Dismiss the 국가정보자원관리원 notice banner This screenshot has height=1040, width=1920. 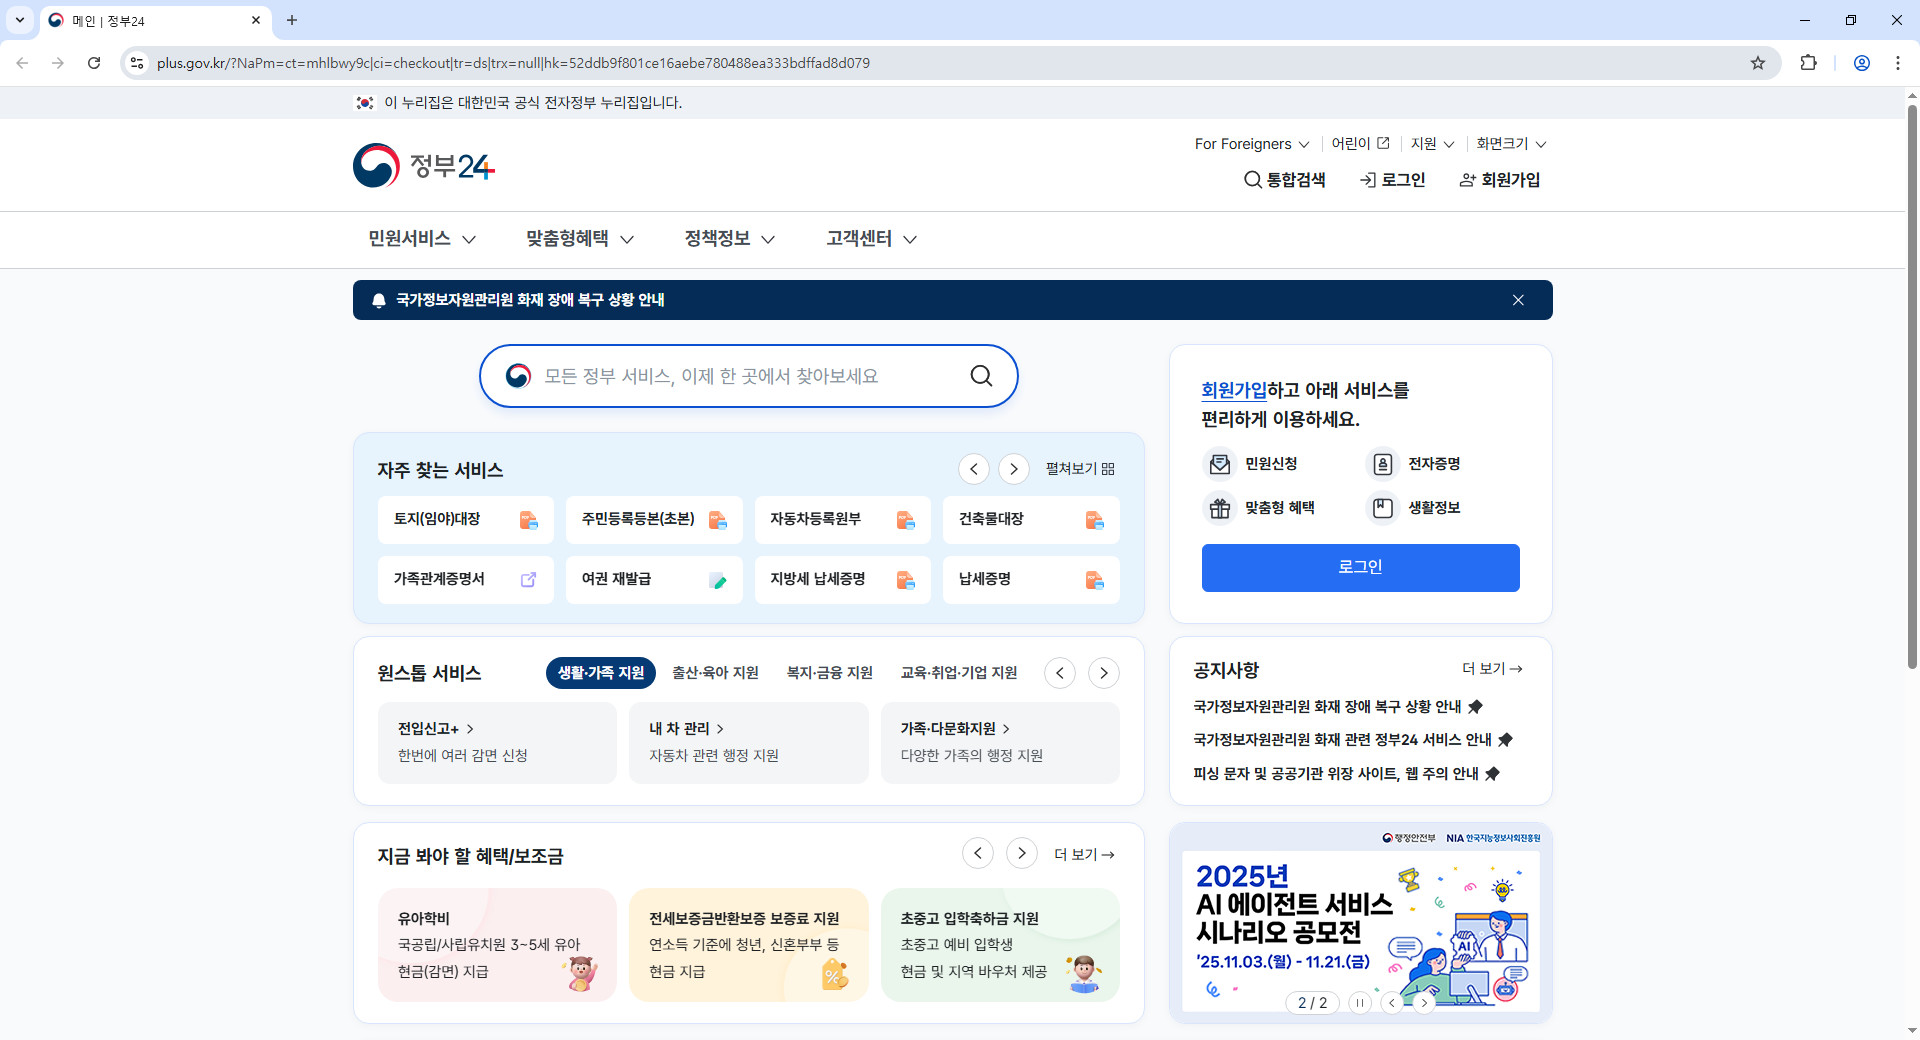[x=1518, y=300]
